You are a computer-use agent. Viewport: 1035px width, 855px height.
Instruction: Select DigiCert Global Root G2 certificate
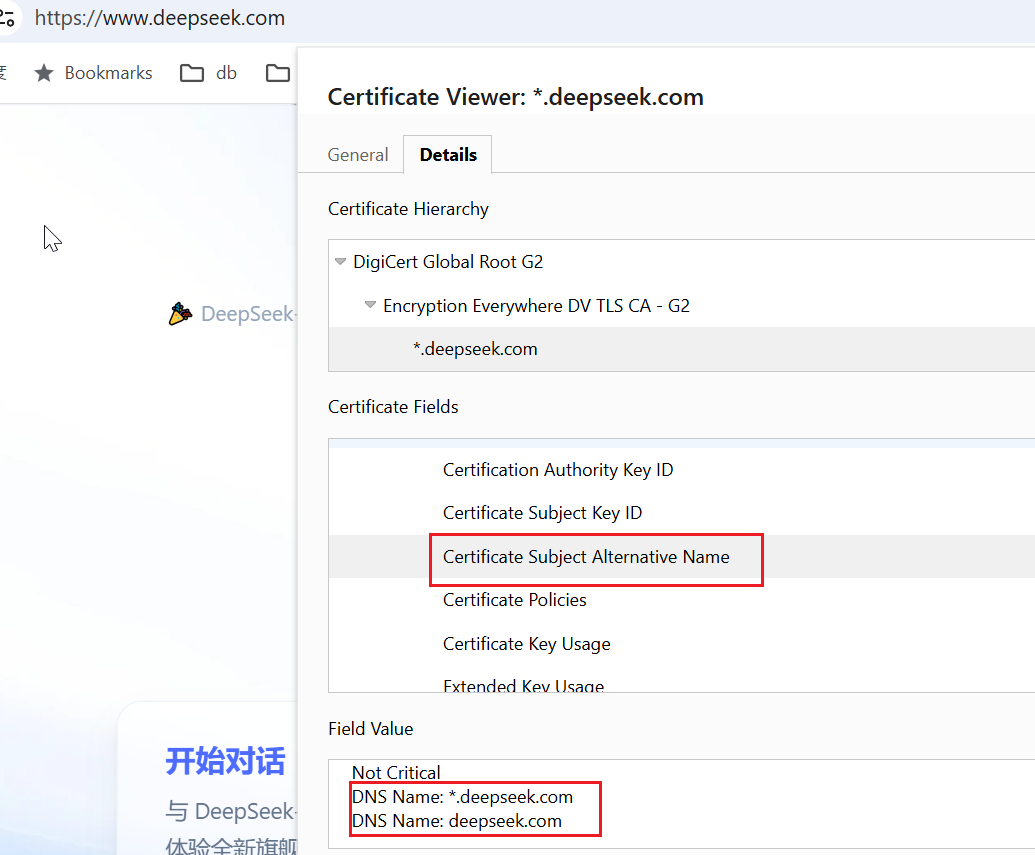click(448, 262)
